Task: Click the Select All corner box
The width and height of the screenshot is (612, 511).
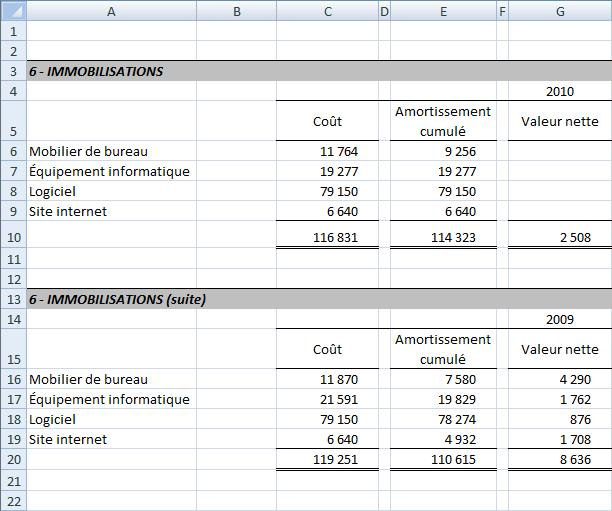Action: [x=12, y=11]
